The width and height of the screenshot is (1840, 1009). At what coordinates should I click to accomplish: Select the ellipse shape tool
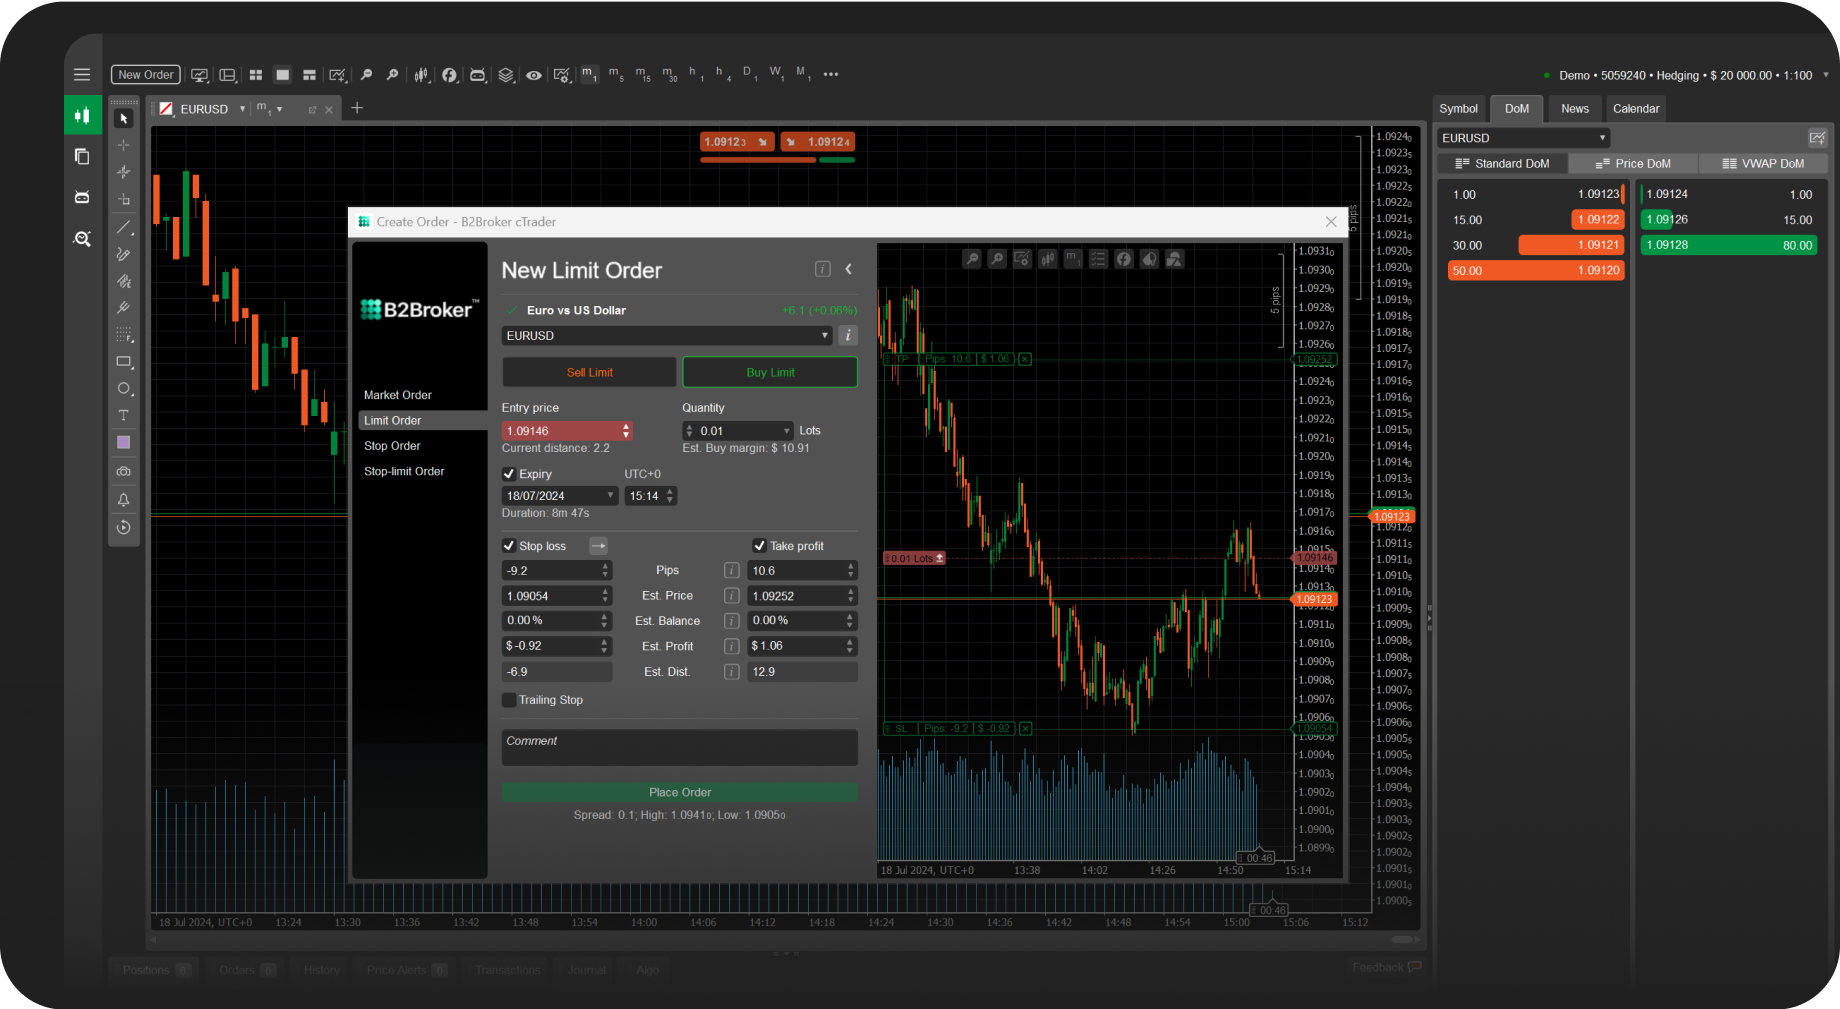[124, 389]
